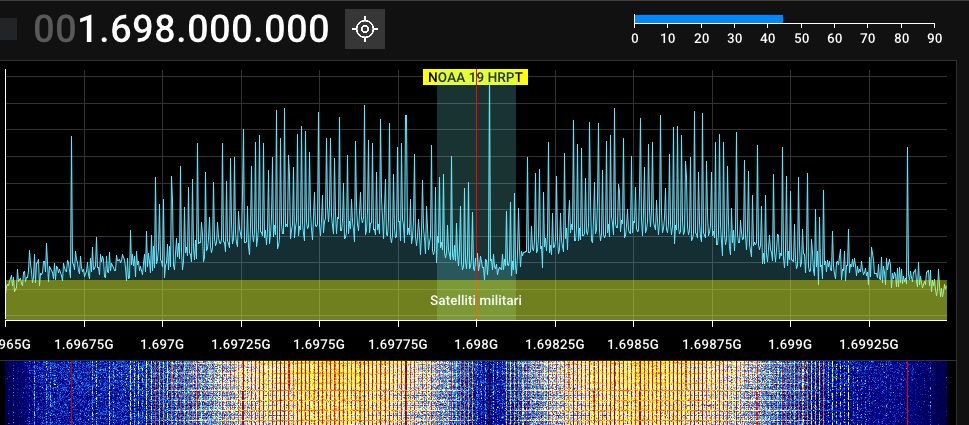The width and height of the screenshot is (969, 425).
Task: Click the 1.698G center frequency axis label
Action: coord(476,344)
